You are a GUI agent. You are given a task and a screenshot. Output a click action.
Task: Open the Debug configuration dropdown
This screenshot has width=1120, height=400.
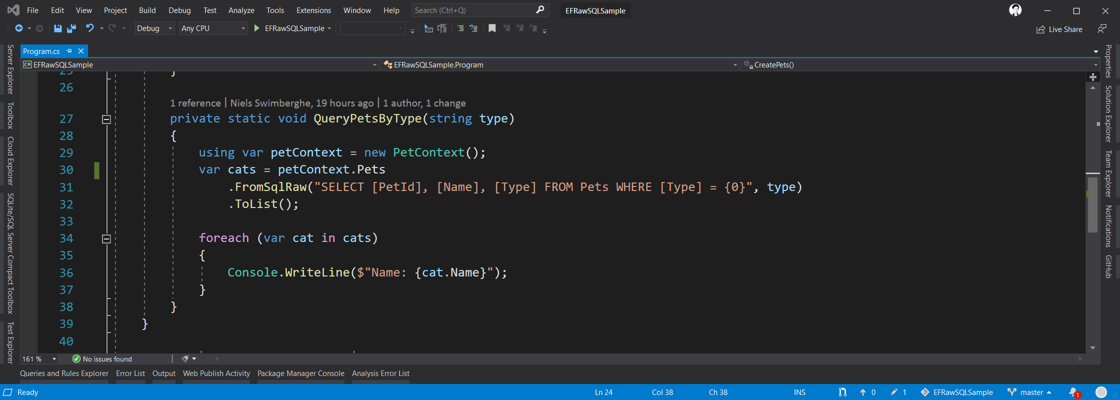point(154,29)
